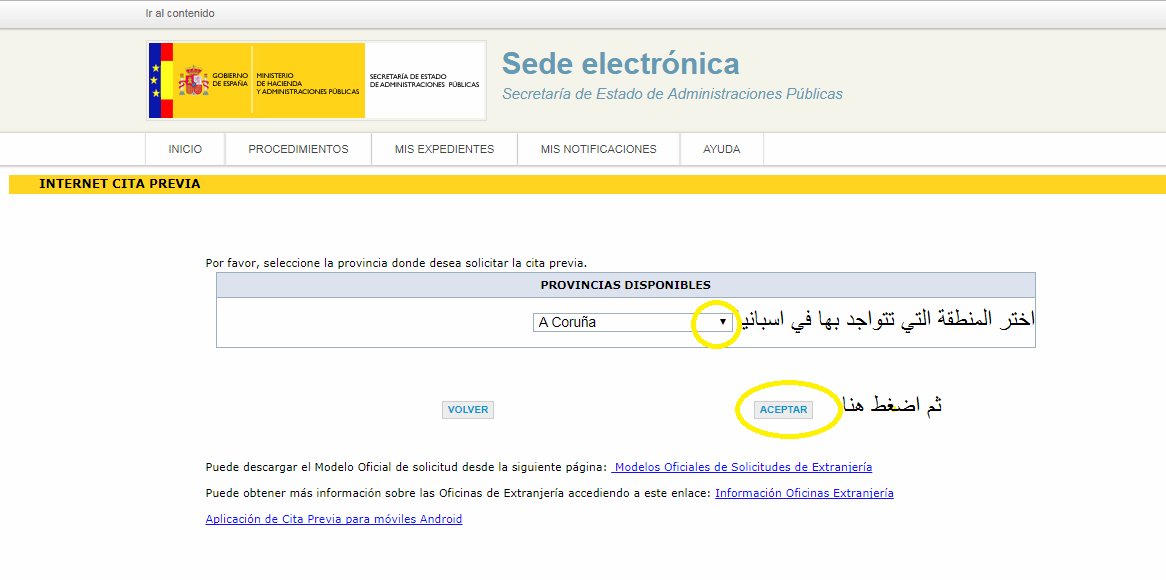Open the MIS NOTIFICACIONES section
Viewport: 1166px width, 580px height.
point(598,149)
